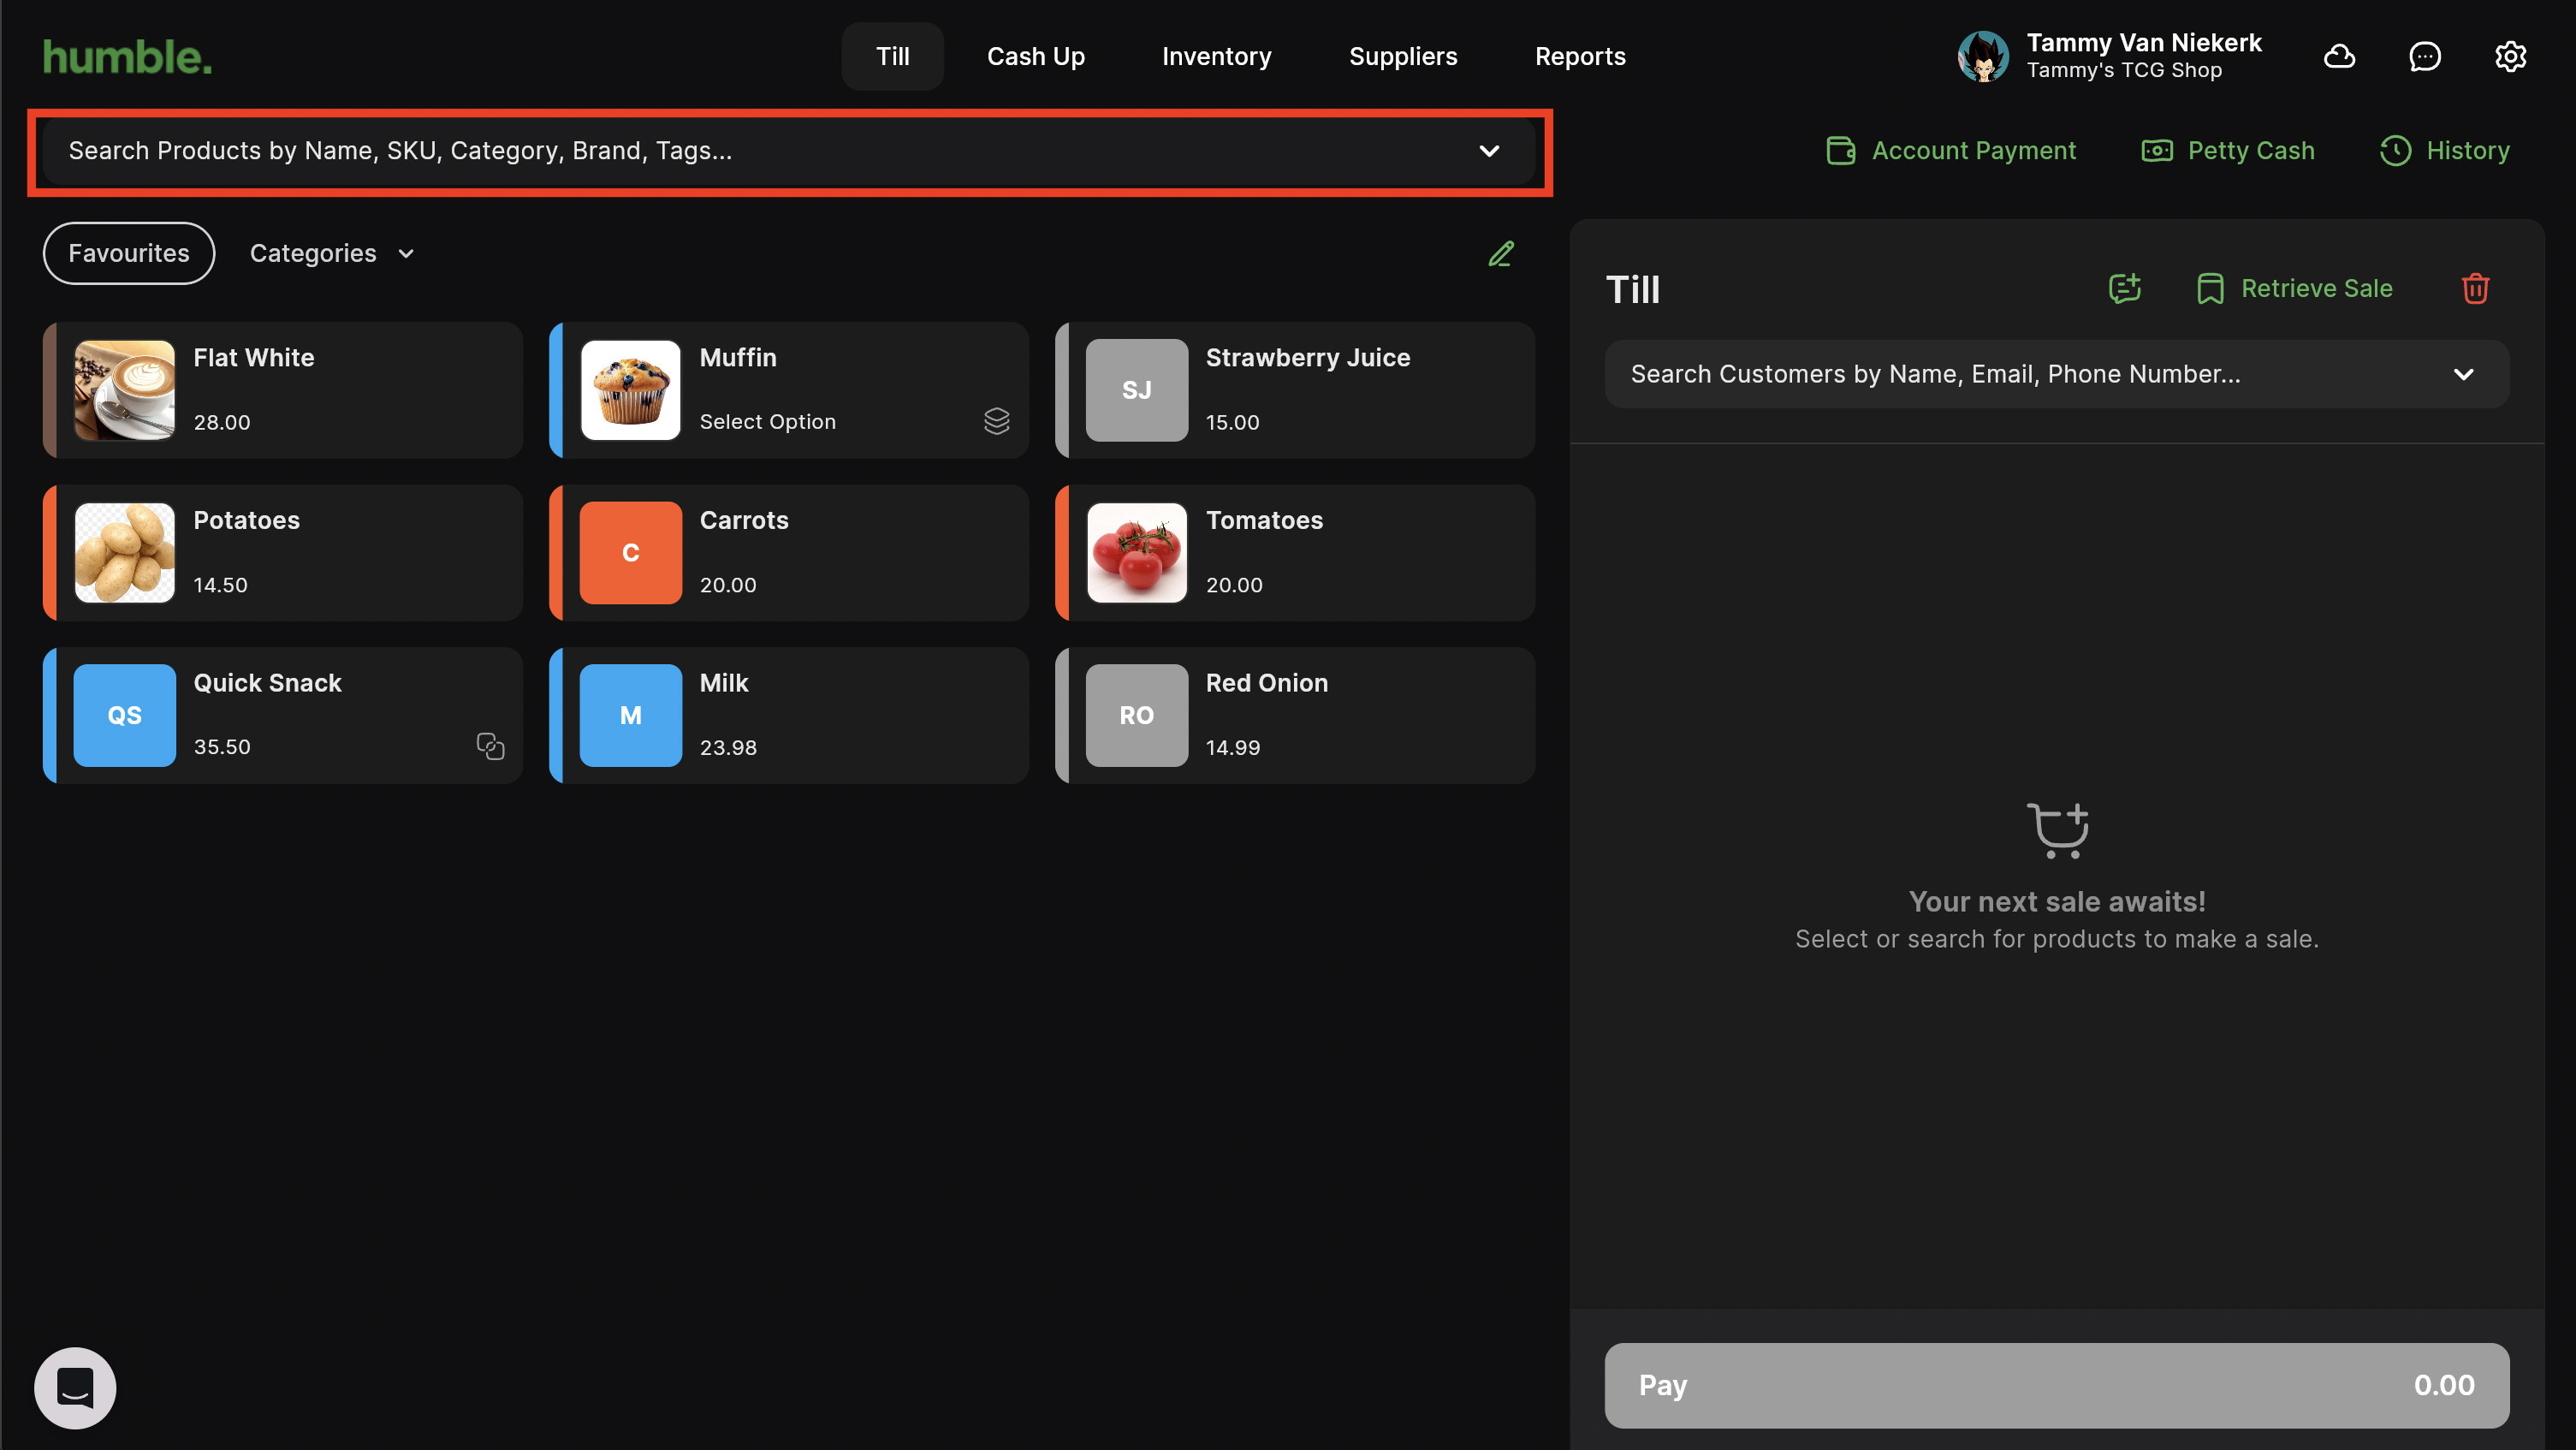Click the red trash icon to clear the sale
Image resolution: width=2576 pixels, height=1450 pixels.
point(2475,288)
